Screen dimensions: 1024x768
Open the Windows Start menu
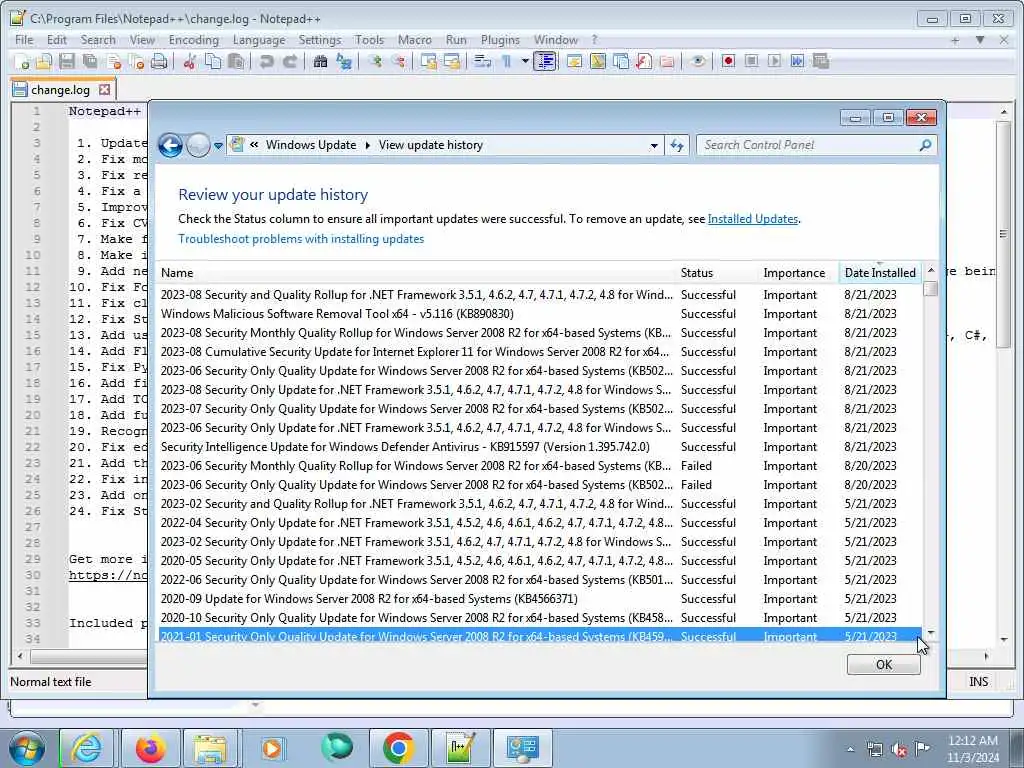(26, 748)
